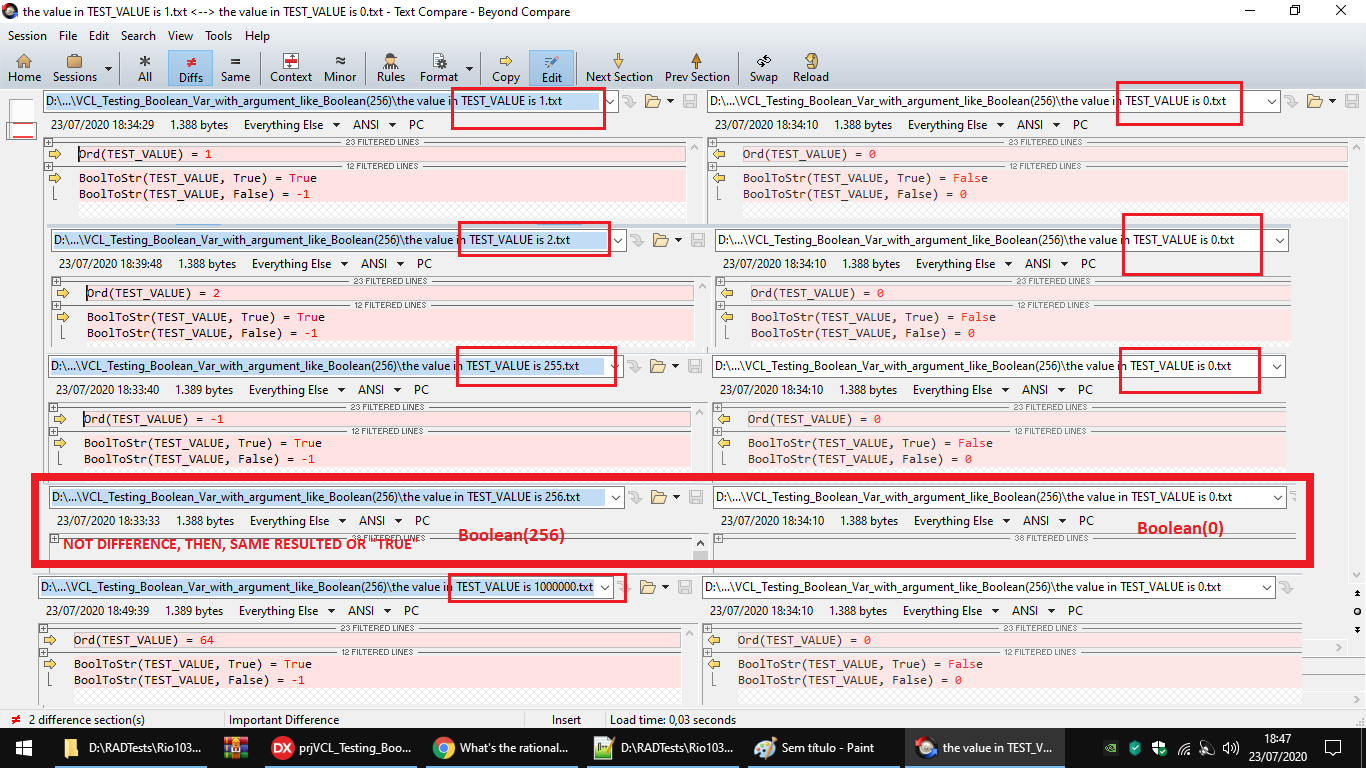Open the Help menu
Viewport: 1366px width, 768px height.
257,35
